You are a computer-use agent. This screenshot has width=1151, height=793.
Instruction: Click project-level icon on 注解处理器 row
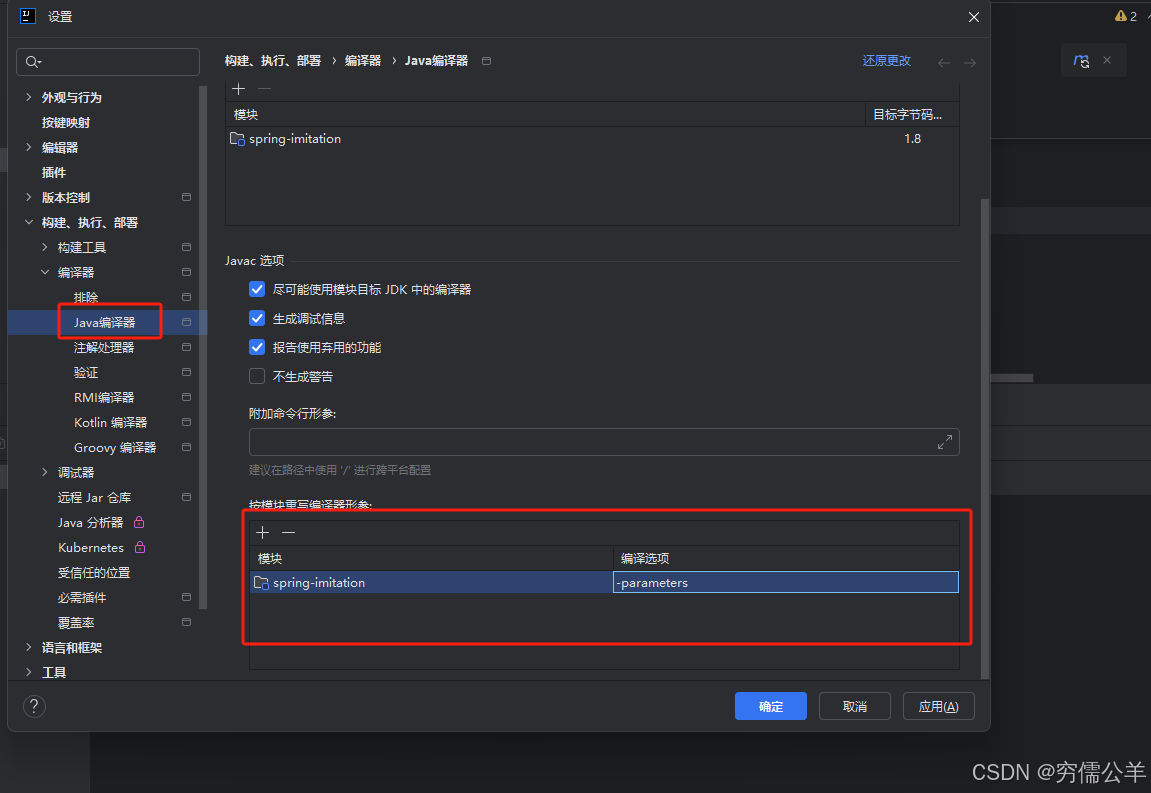[186, 347]
